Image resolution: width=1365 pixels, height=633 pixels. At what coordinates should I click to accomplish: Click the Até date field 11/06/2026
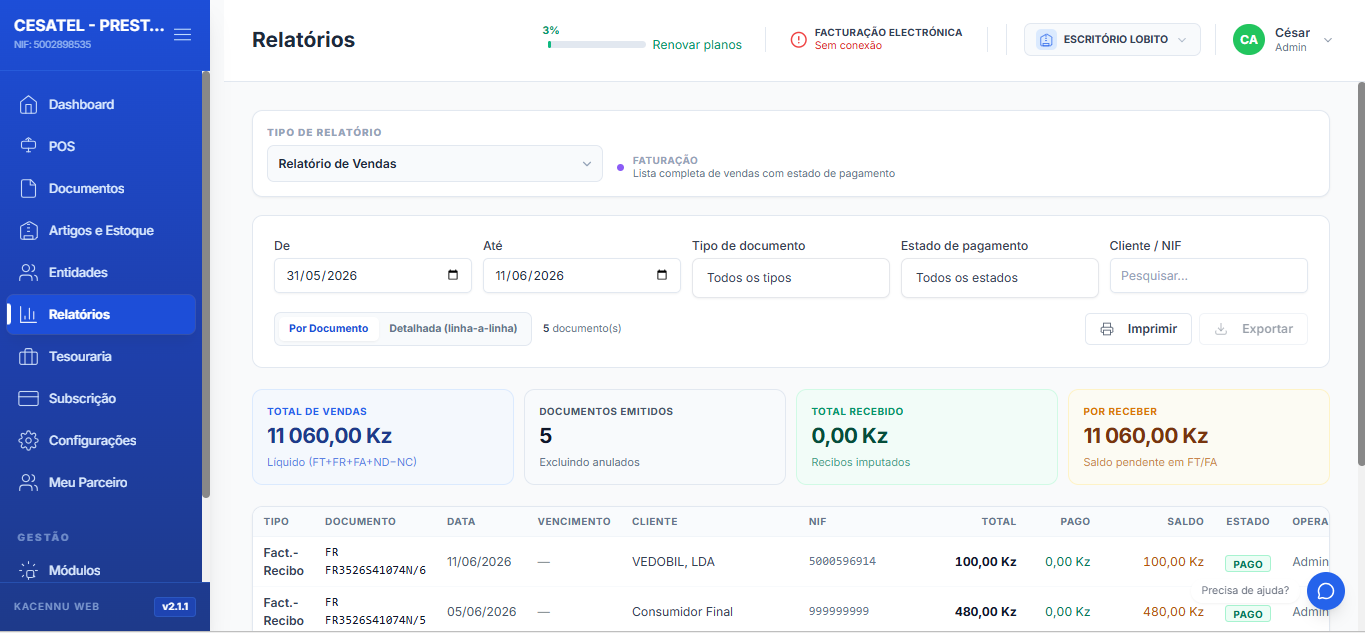[x=582, y=276]
